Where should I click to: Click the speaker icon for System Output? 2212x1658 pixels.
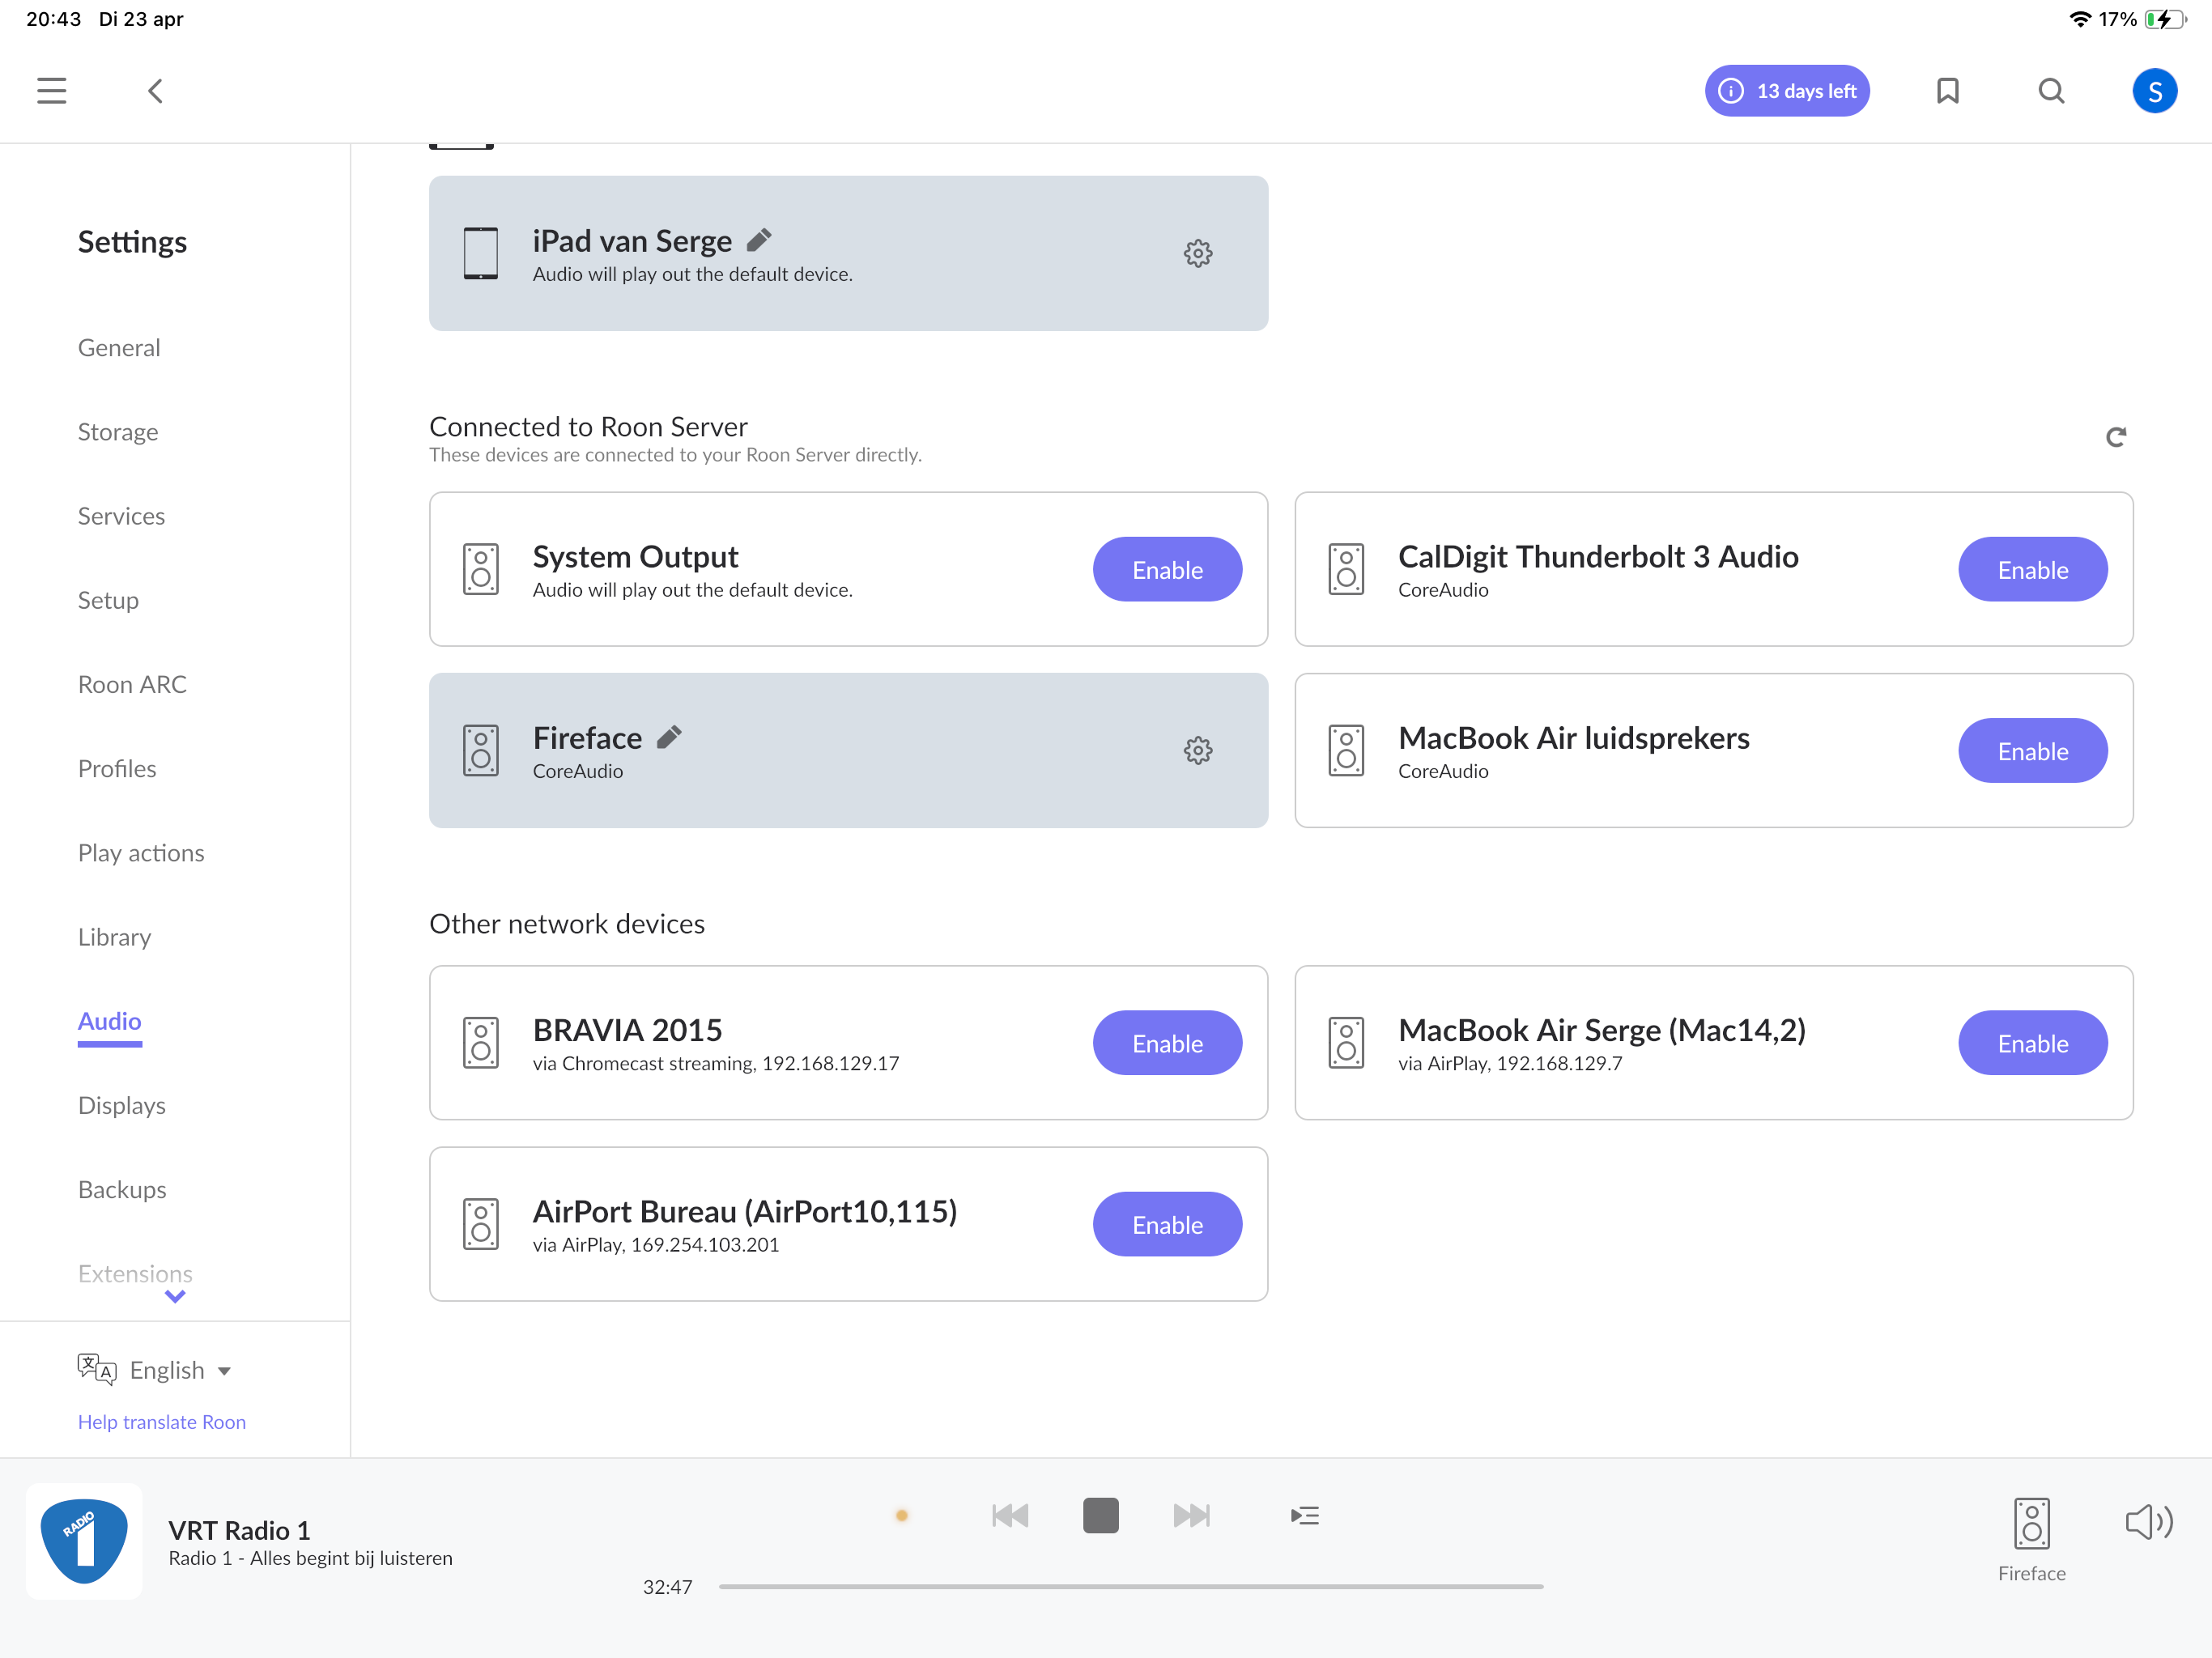pyautogui.click(x=481, y=569)
